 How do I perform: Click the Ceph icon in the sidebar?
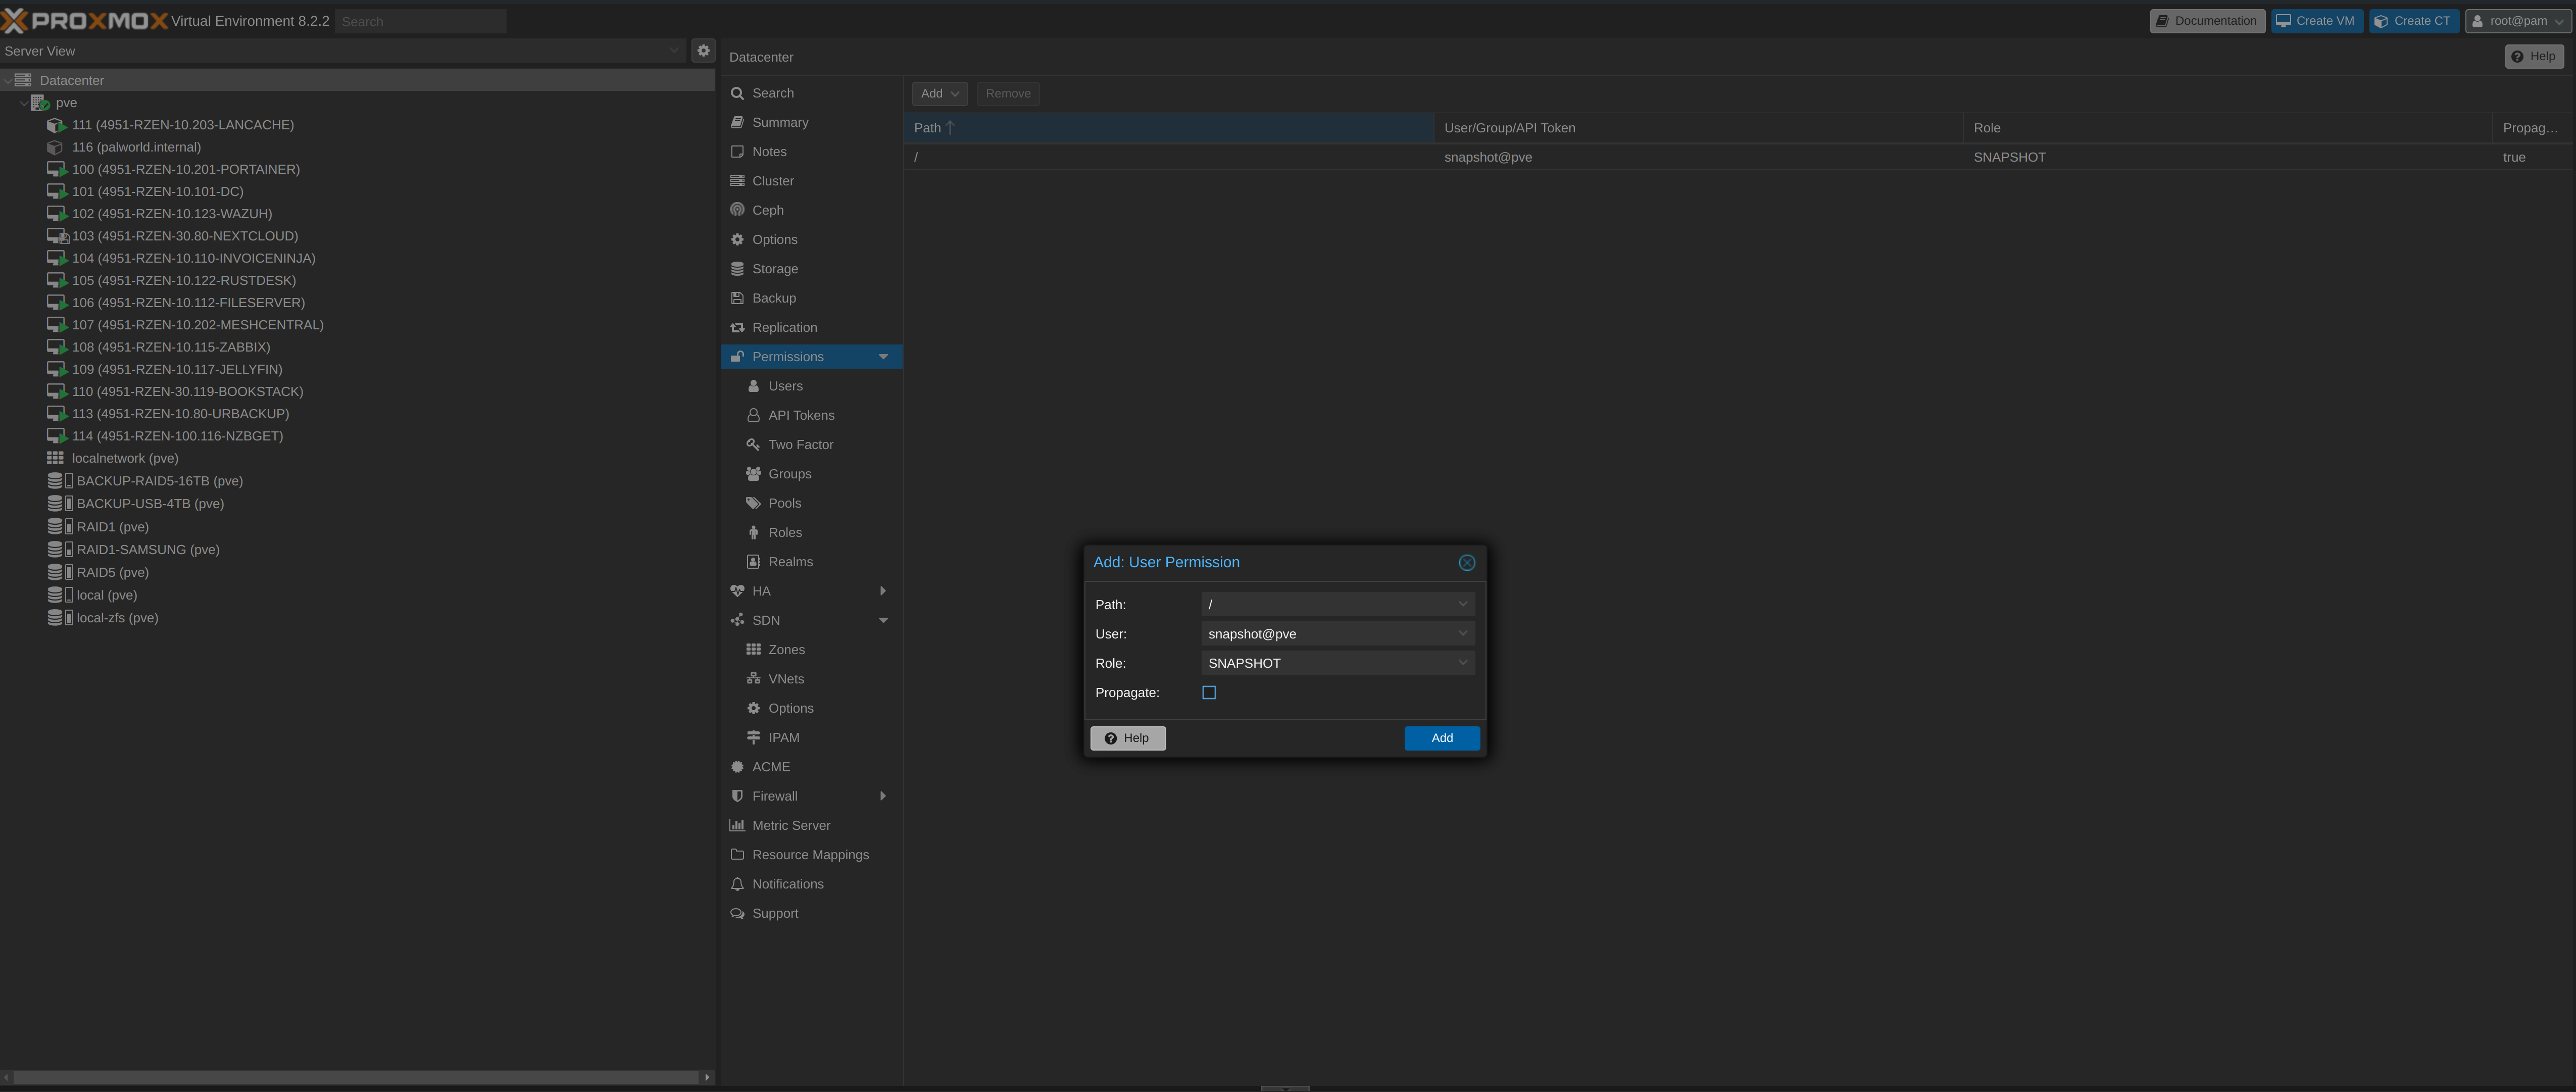[x=737, y=210]
